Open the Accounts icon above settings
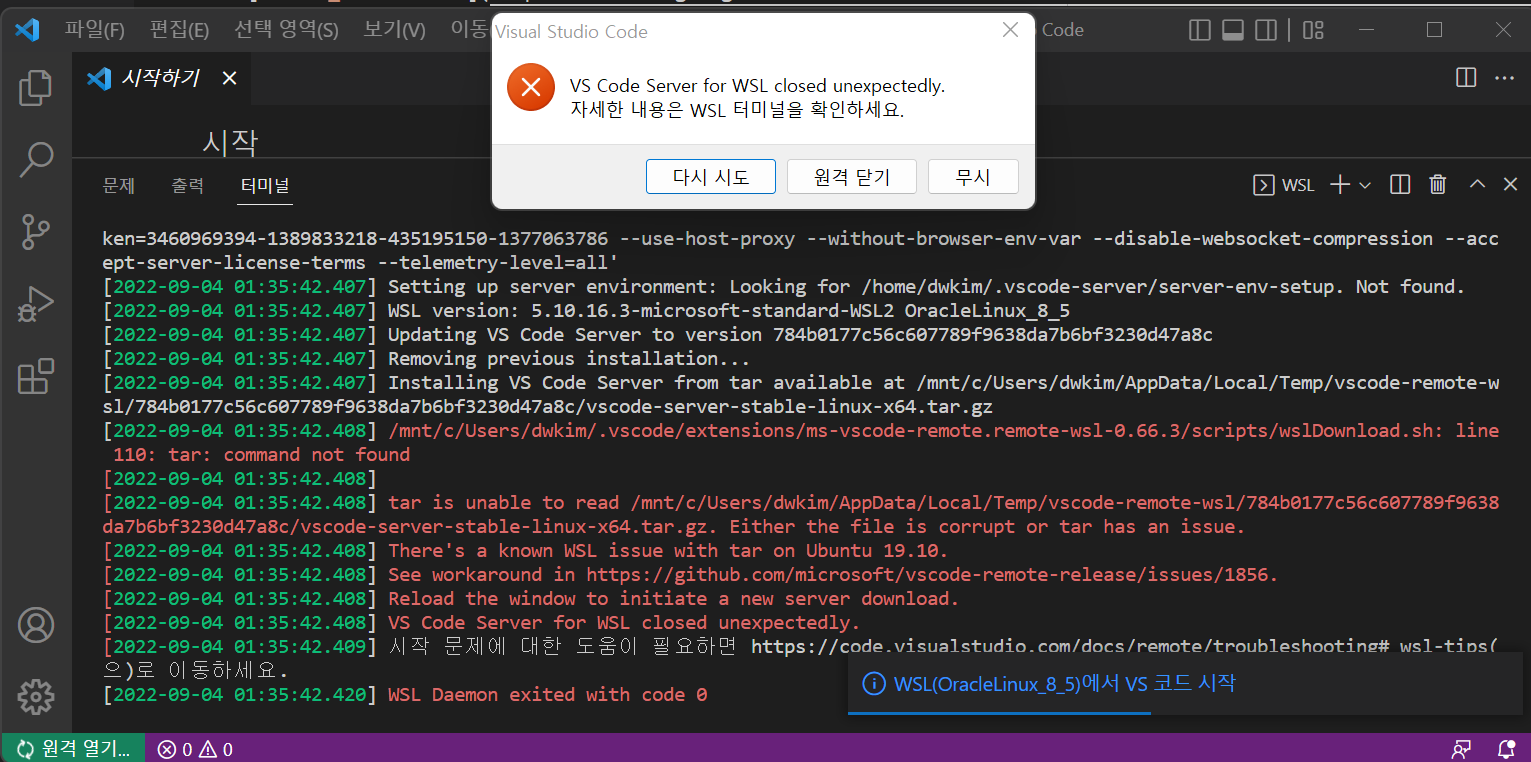Image resolution: width=1531 pixels, height=762 pixels. (x=35, y=624)
